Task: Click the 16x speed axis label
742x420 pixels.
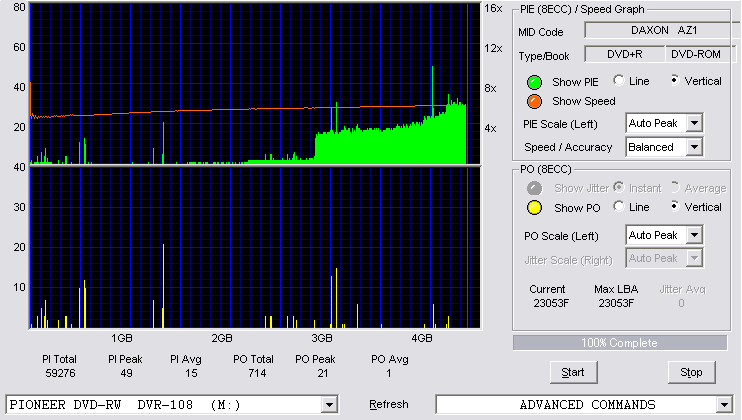Action: pos(493,8)
